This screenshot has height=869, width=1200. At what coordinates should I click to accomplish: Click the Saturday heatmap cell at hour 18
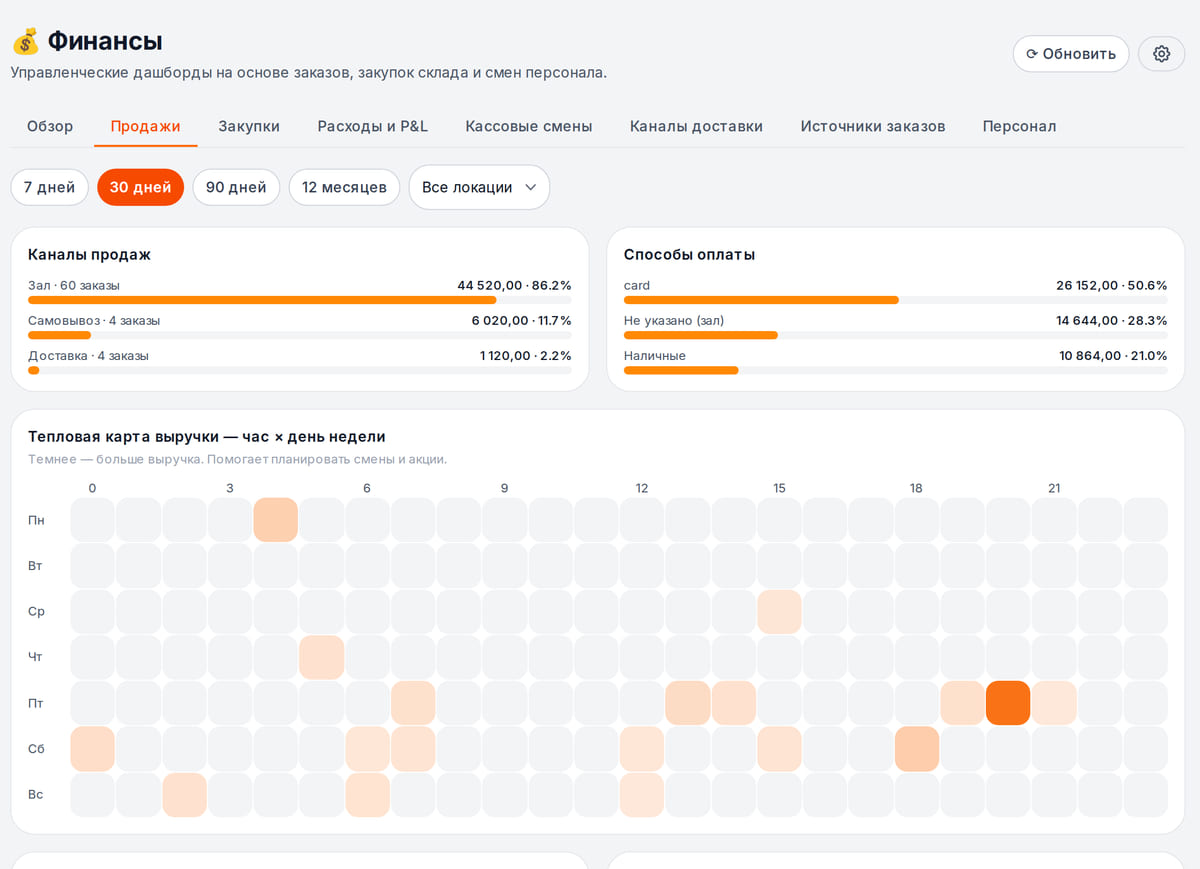click(916, 749)
